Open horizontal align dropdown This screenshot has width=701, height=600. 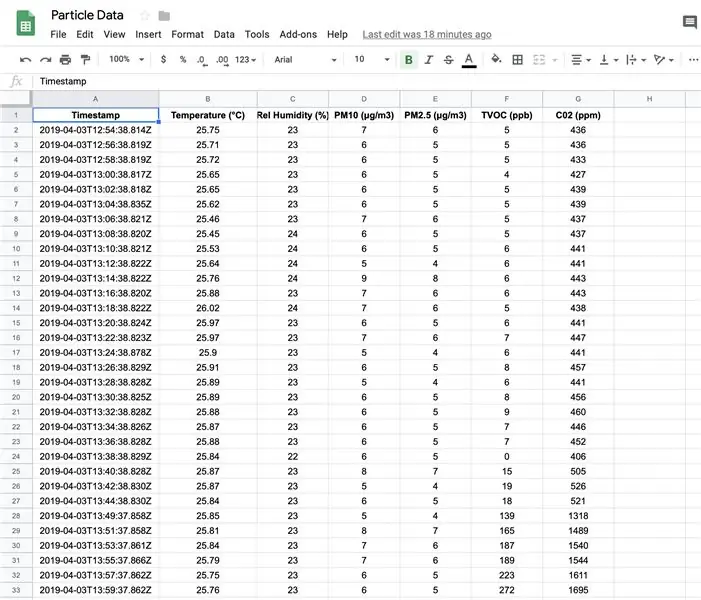[581, 59]
